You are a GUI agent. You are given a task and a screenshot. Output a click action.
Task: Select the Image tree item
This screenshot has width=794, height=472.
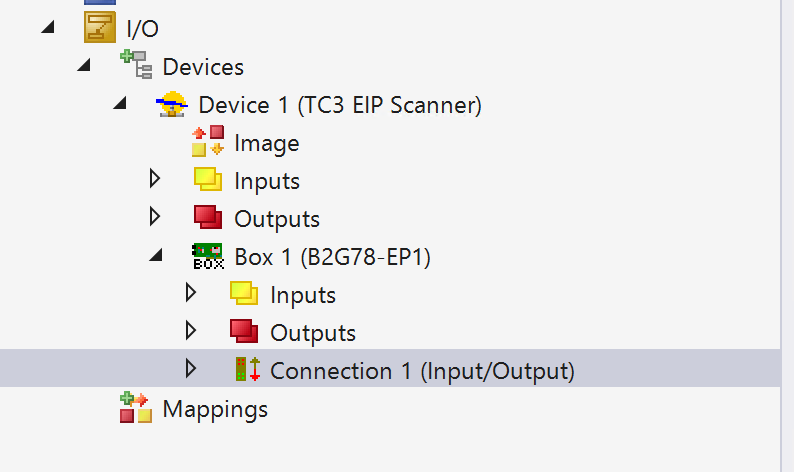click(266, 143)
